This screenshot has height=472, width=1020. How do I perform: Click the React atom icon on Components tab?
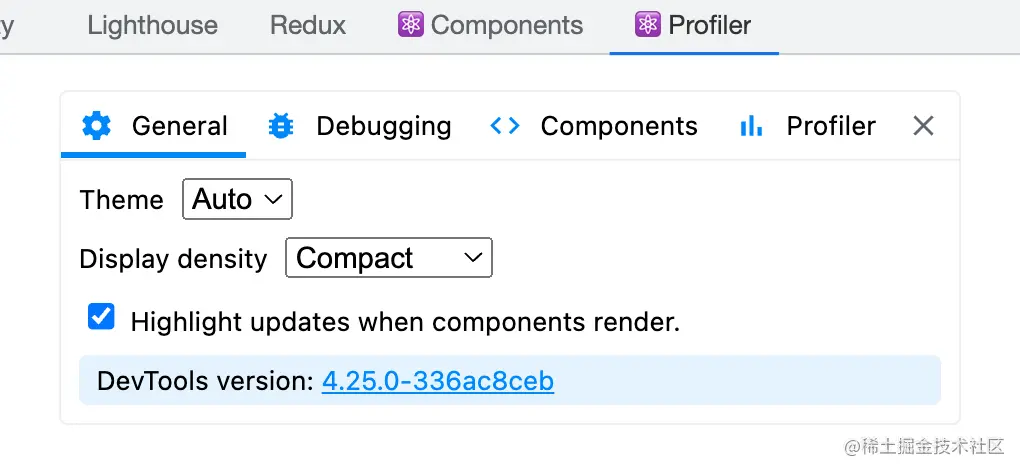pos(411,25)
